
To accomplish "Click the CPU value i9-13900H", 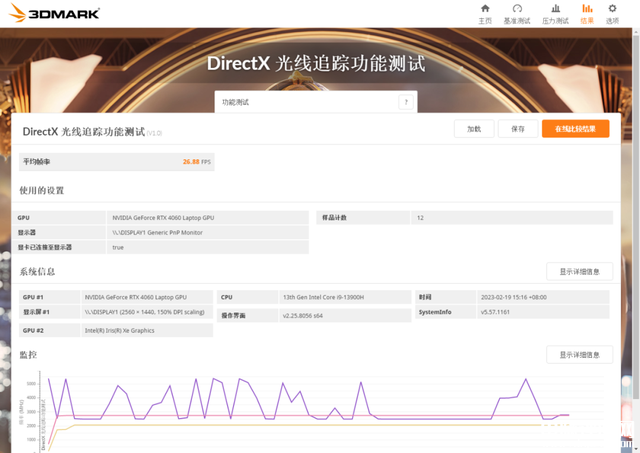I will 323,297.
